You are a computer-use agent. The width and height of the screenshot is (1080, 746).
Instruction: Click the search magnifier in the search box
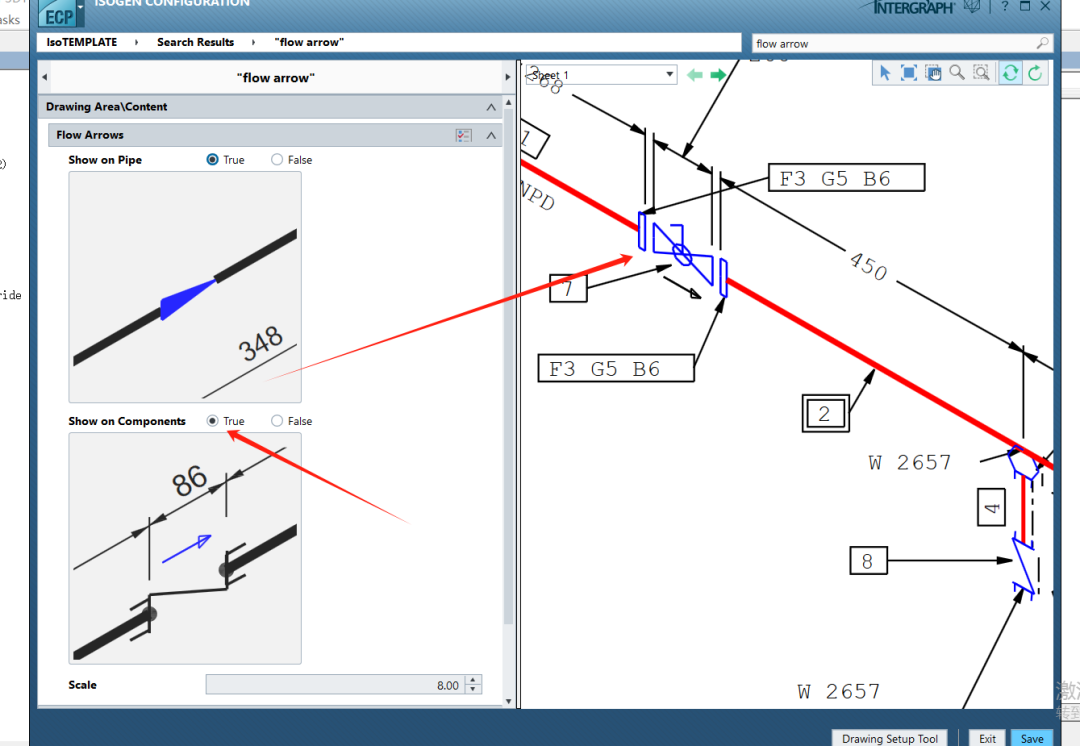1042,43
